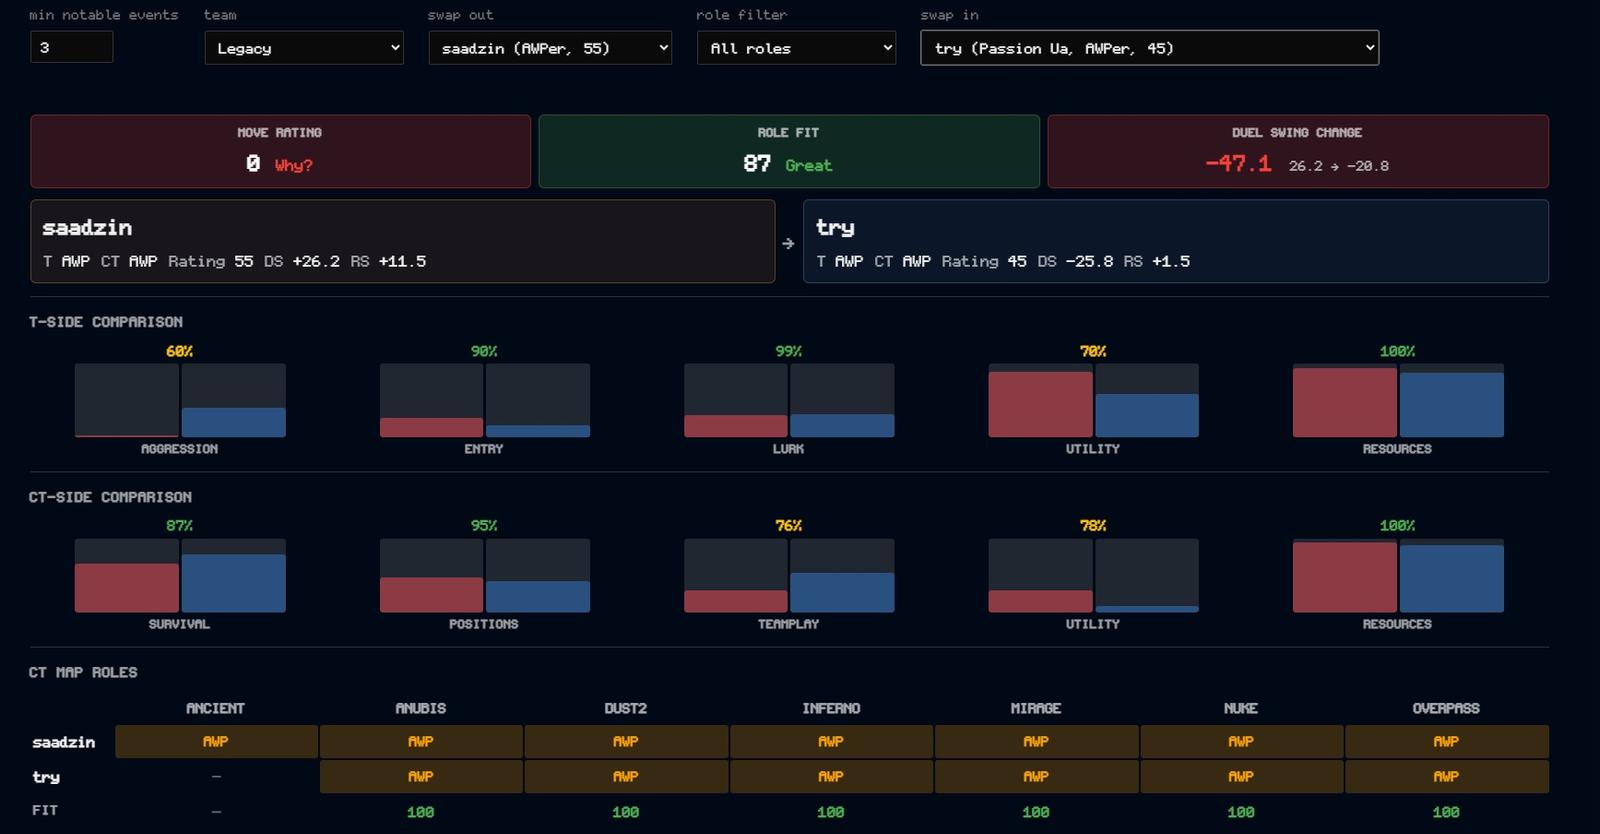
Task: Click the FIT value 100 under Overpass
Action: (1446, 812)
